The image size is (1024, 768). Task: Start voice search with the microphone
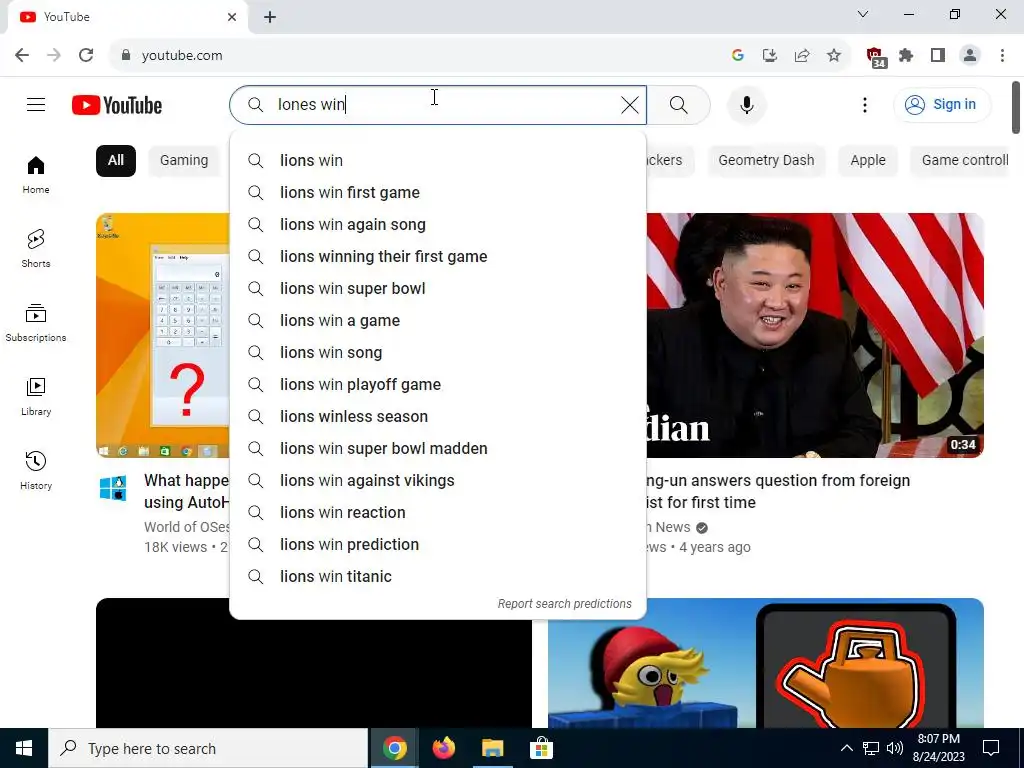click(746, 104)
